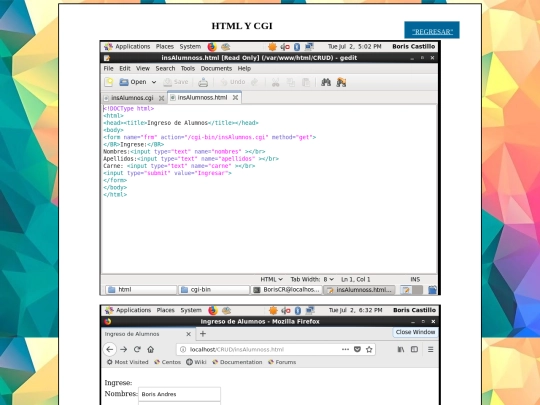Screen dimensions: 540x405
Task: Open the cgi-bin folder taskbar button
Action: click(x=214, y=290)
